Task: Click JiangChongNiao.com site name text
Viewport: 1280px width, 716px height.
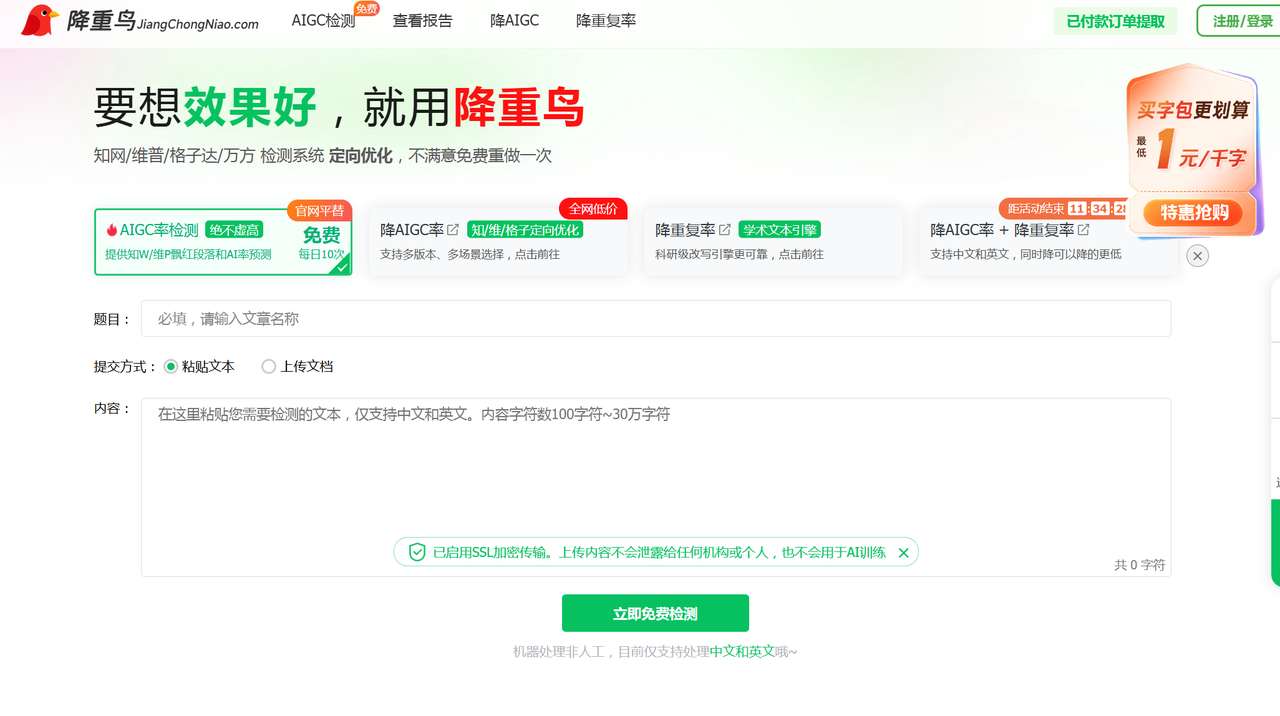Action: coord(197,24)
